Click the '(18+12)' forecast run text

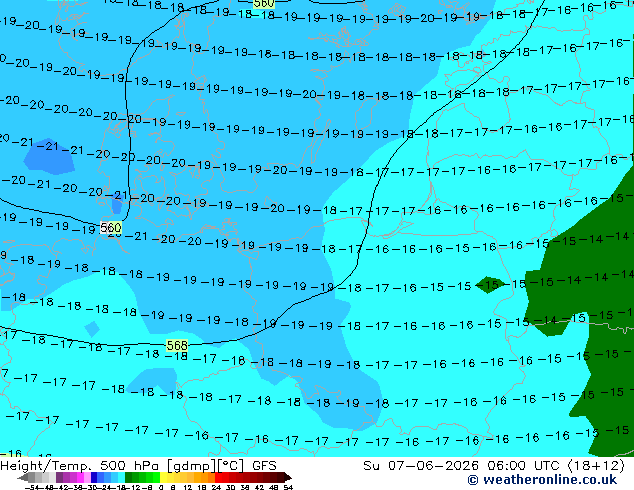596,466
